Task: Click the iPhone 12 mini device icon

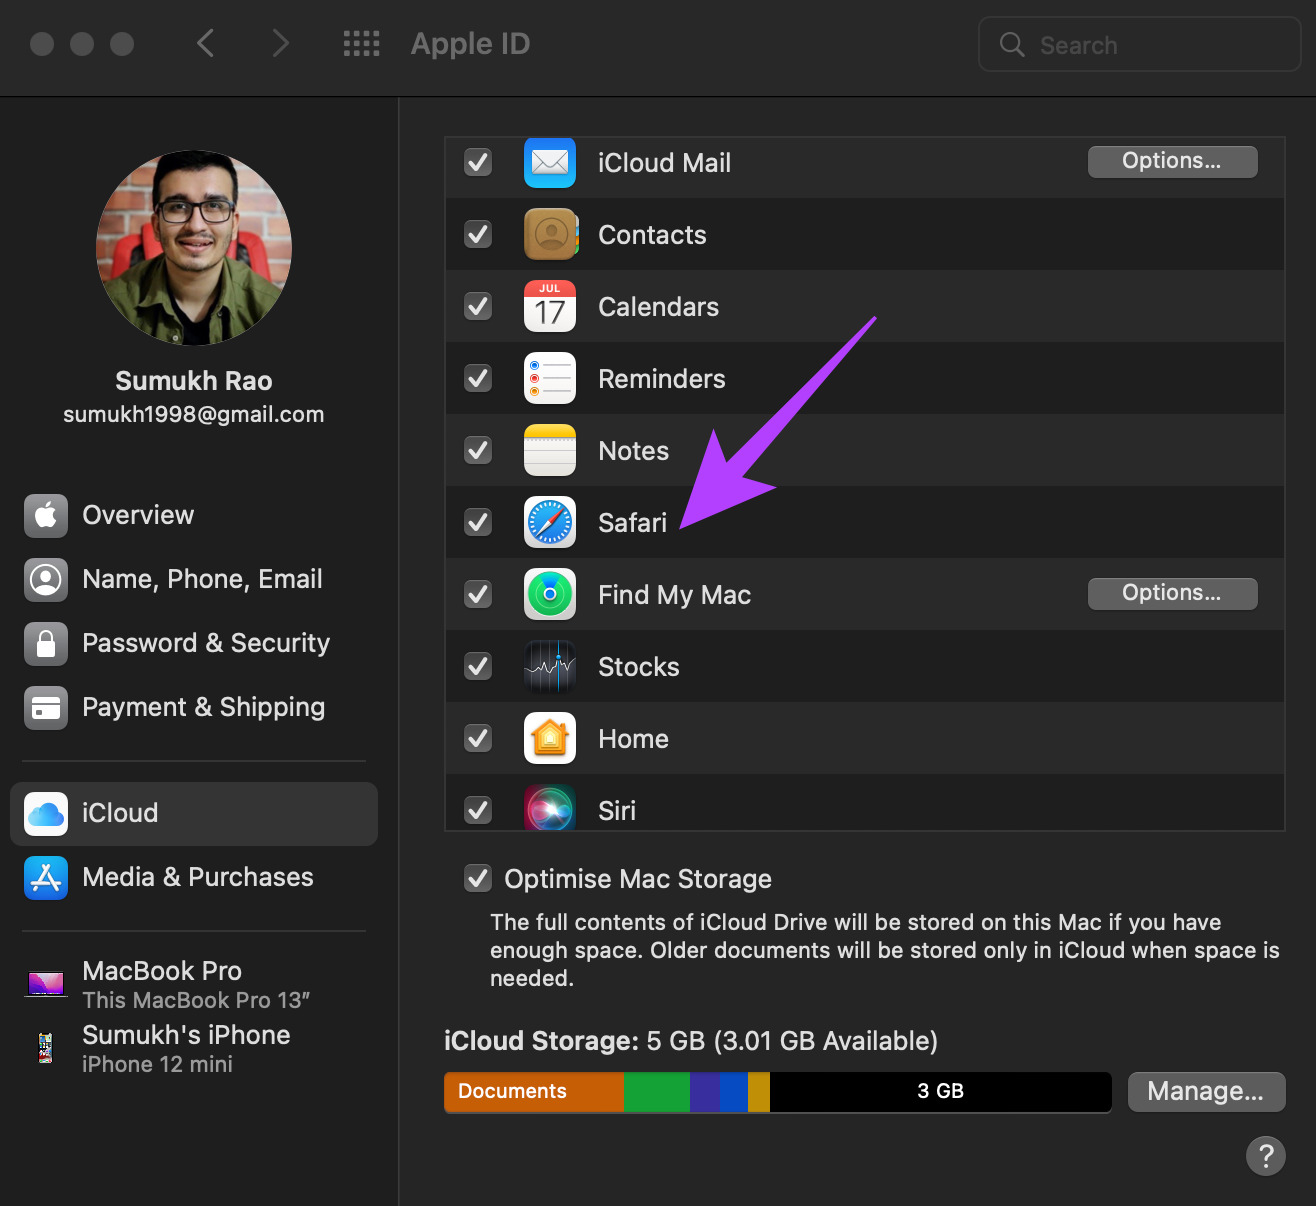Action: pos(45,1048)
